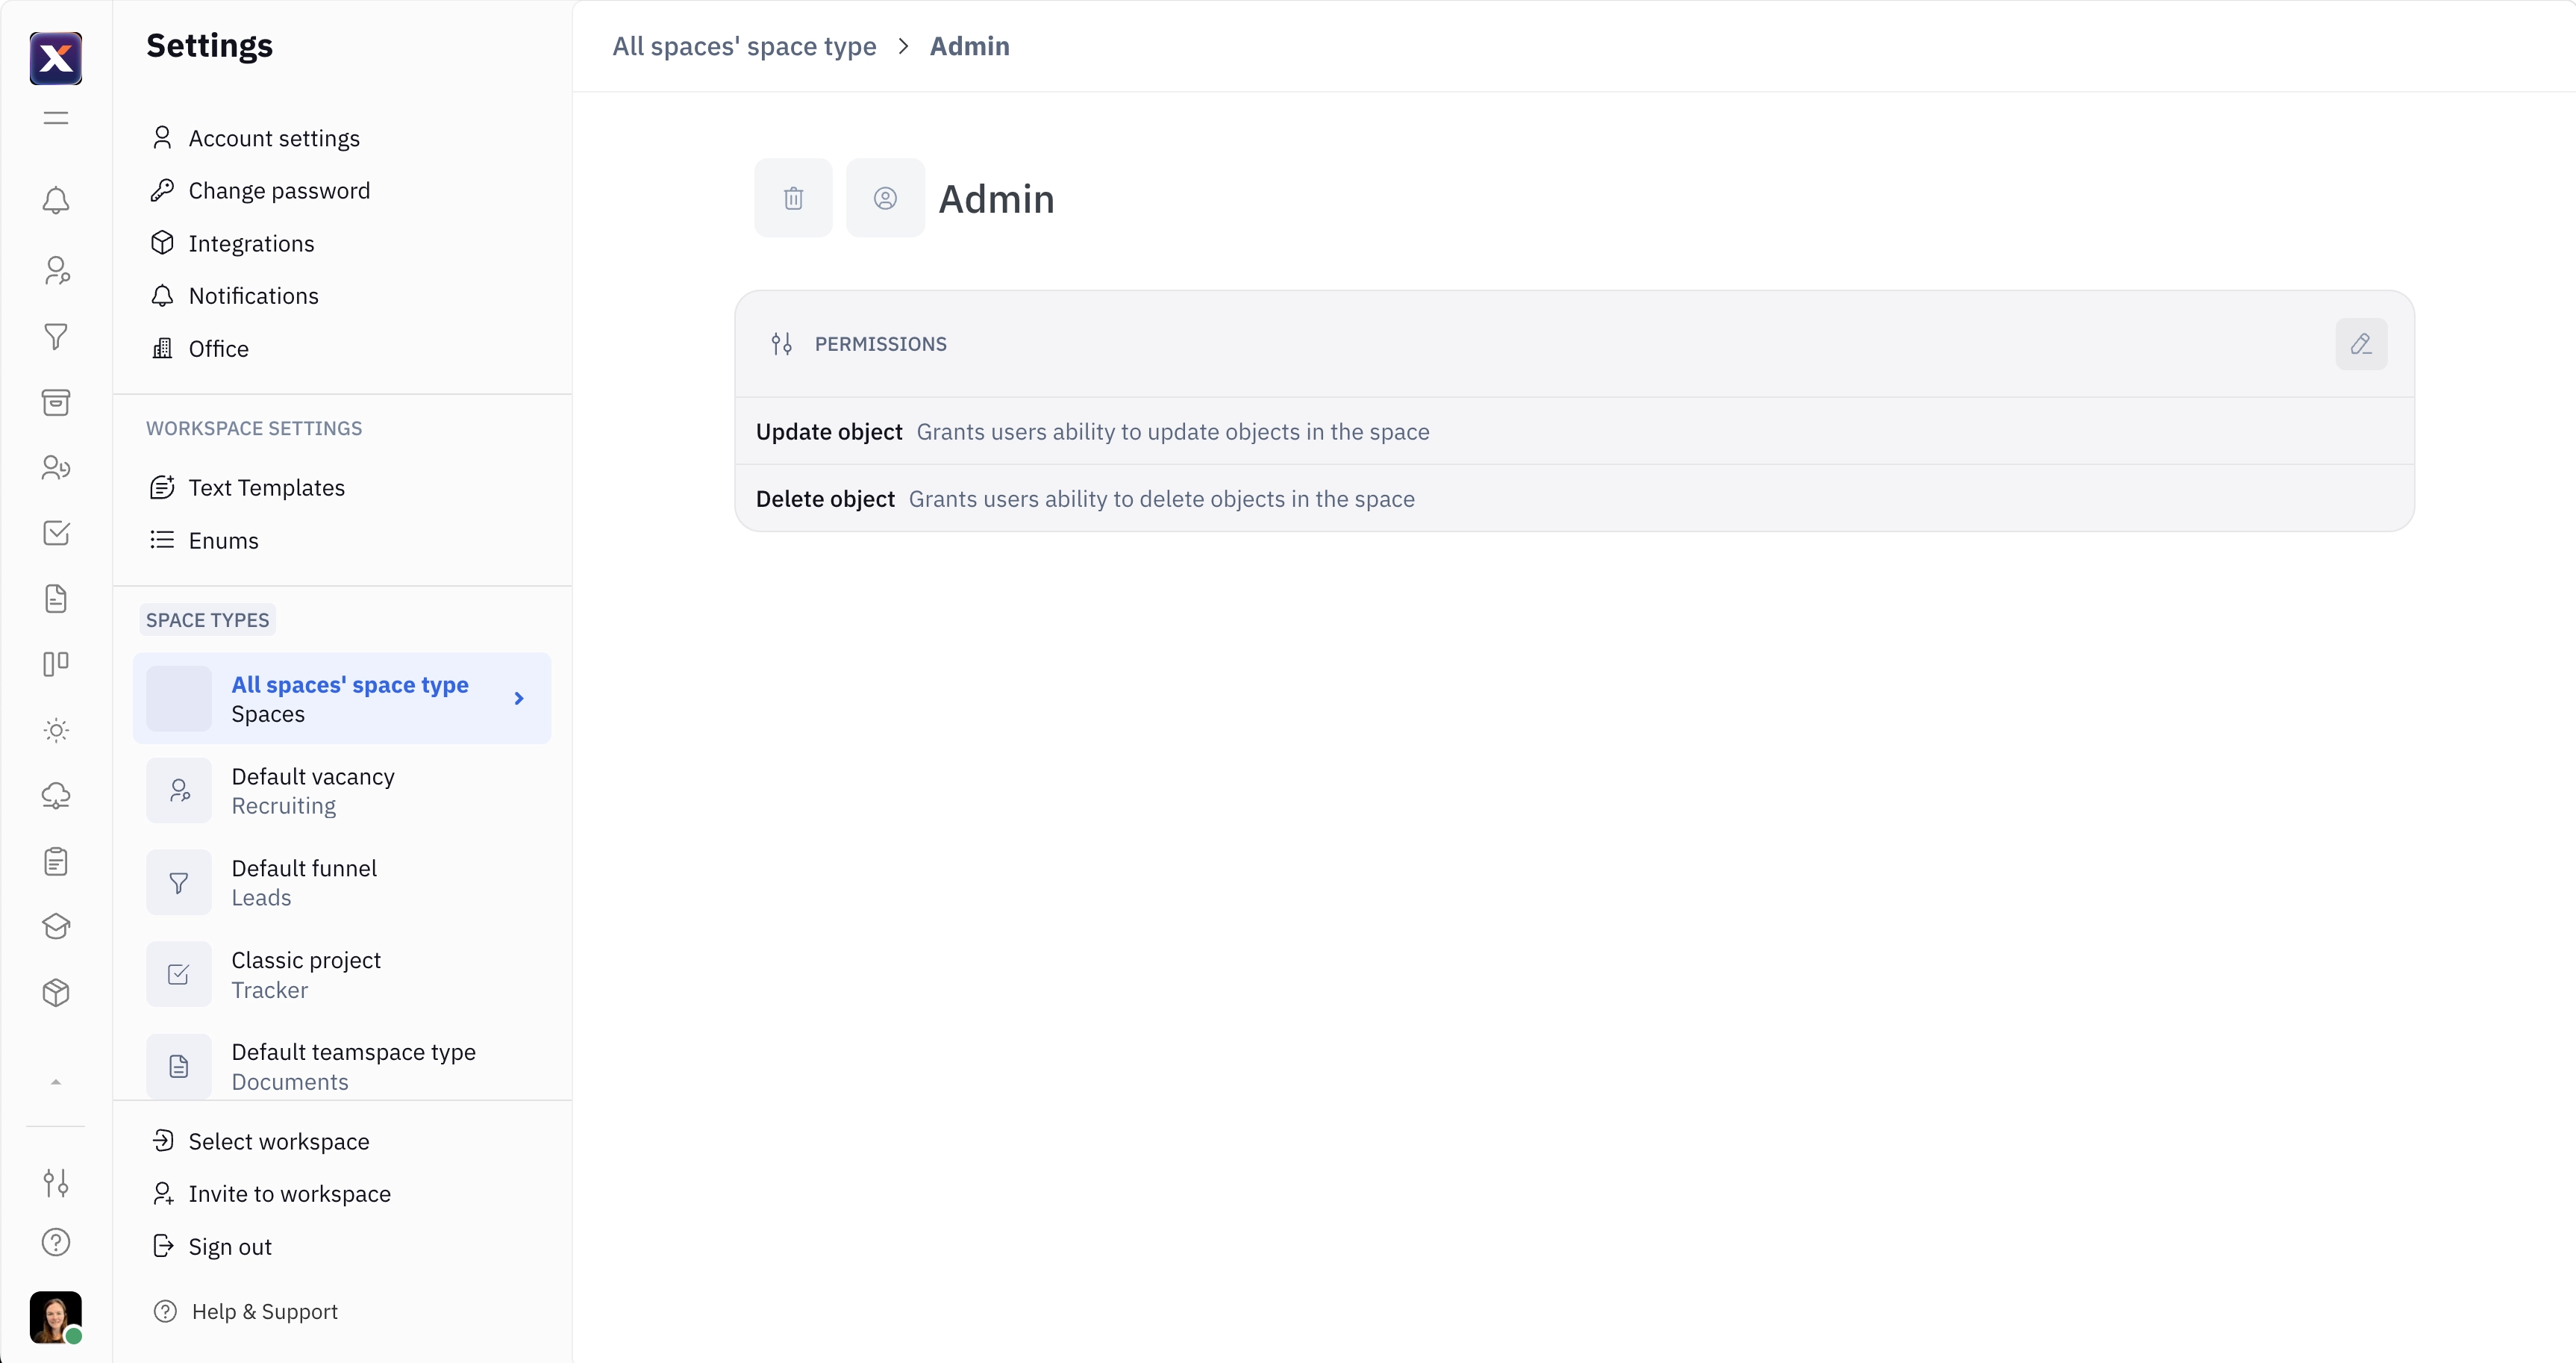
Task: Open Enums workspace settings
Action: click(x=223, y=540)
